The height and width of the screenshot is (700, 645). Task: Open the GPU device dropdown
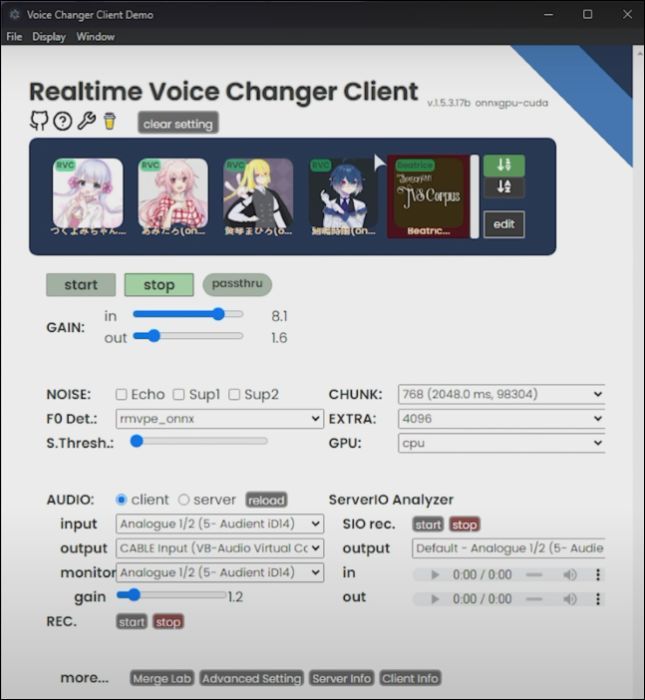(501, 443)
